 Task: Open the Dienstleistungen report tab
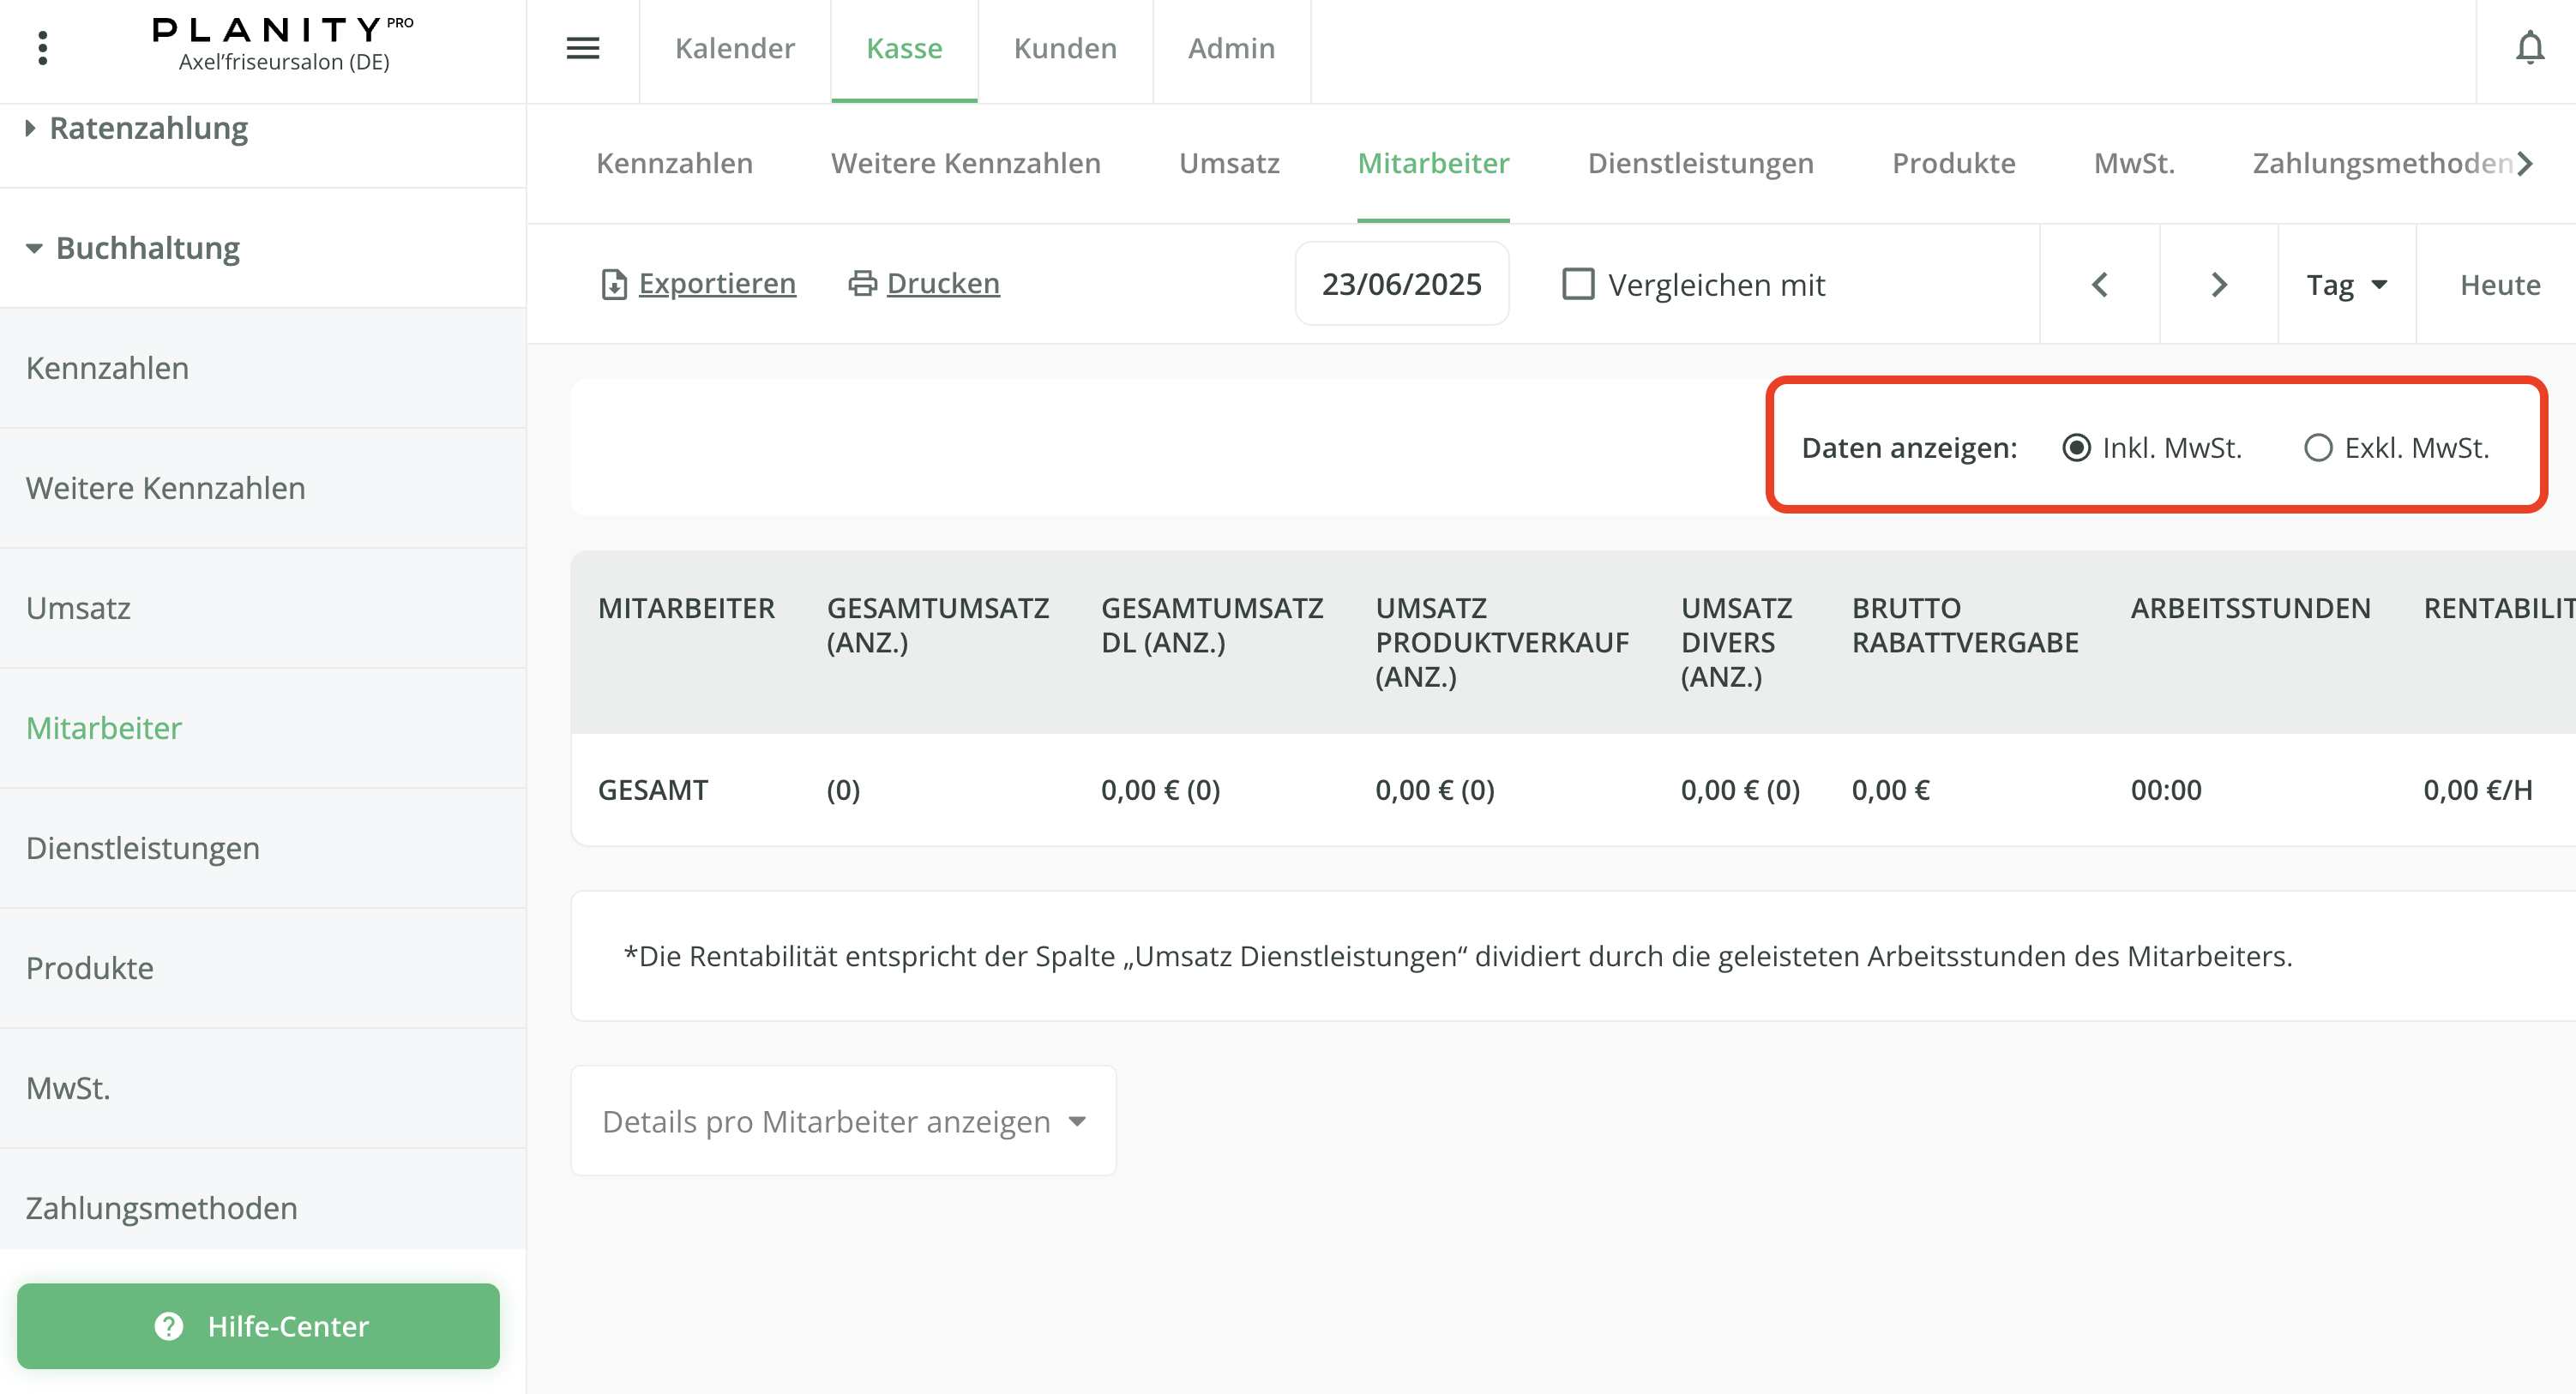(x=1700, y=163)
